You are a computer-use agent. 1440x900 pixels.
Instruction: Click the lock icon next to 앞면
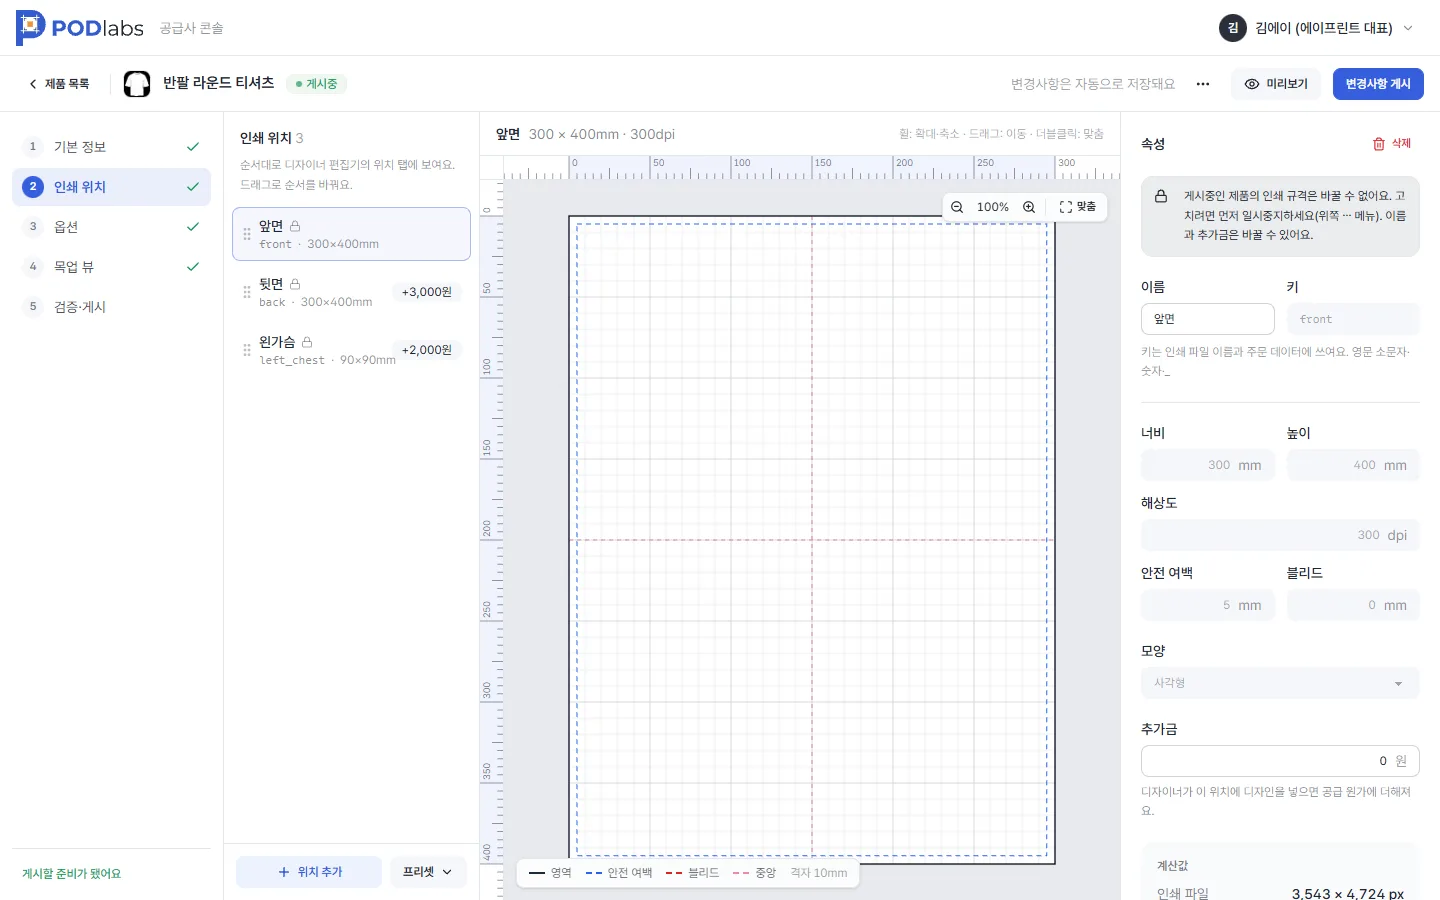click(x=295, y=226)
